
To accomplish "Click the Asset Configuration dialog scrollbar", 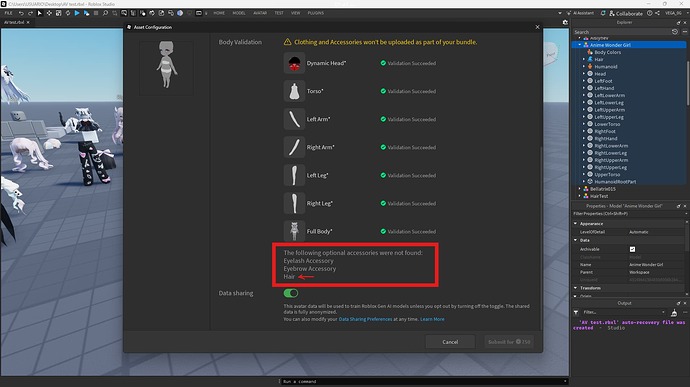I will click(541, 238).
